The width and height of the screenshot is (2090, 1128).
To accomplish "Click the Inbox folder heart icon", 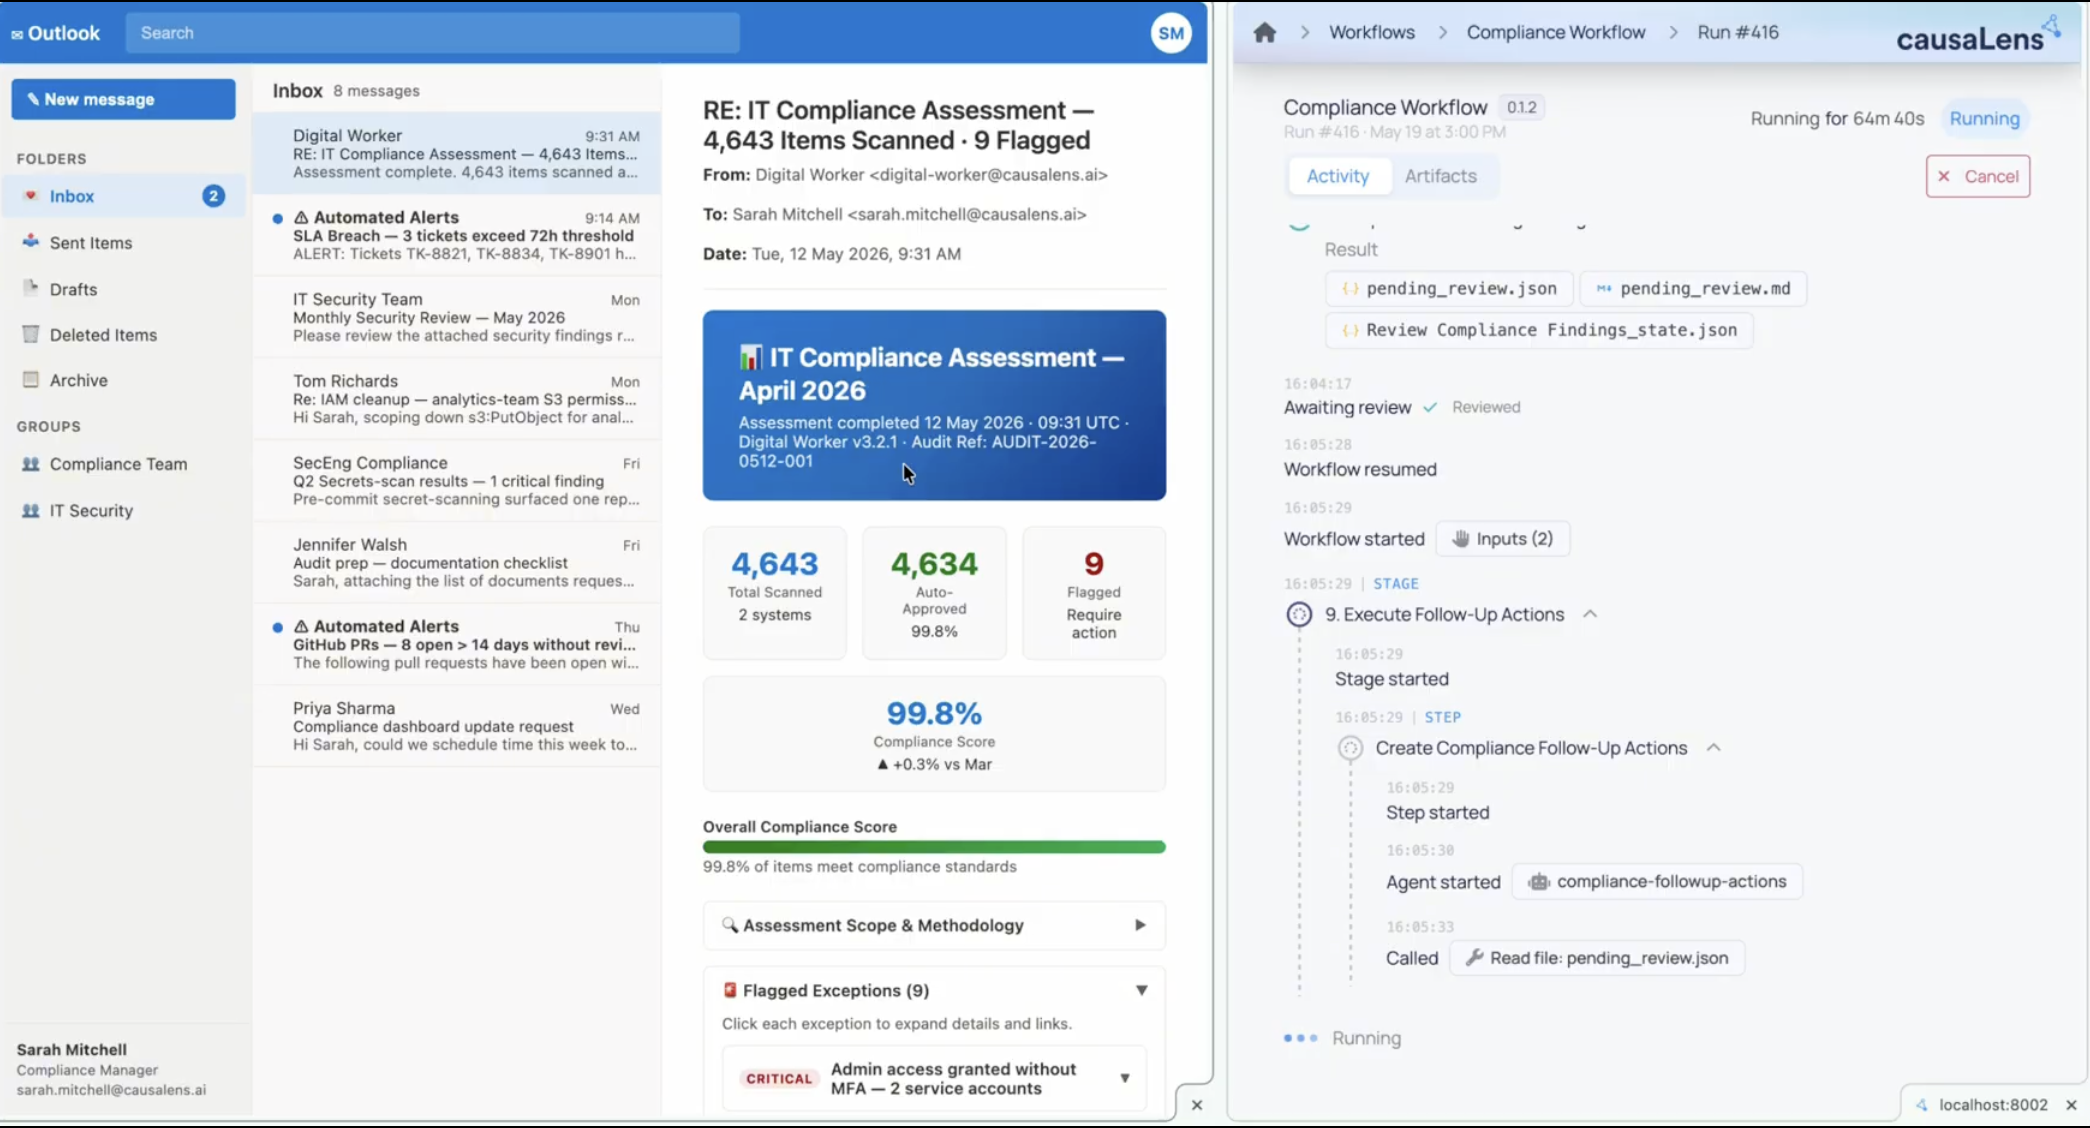I will (x=31, y=195).
